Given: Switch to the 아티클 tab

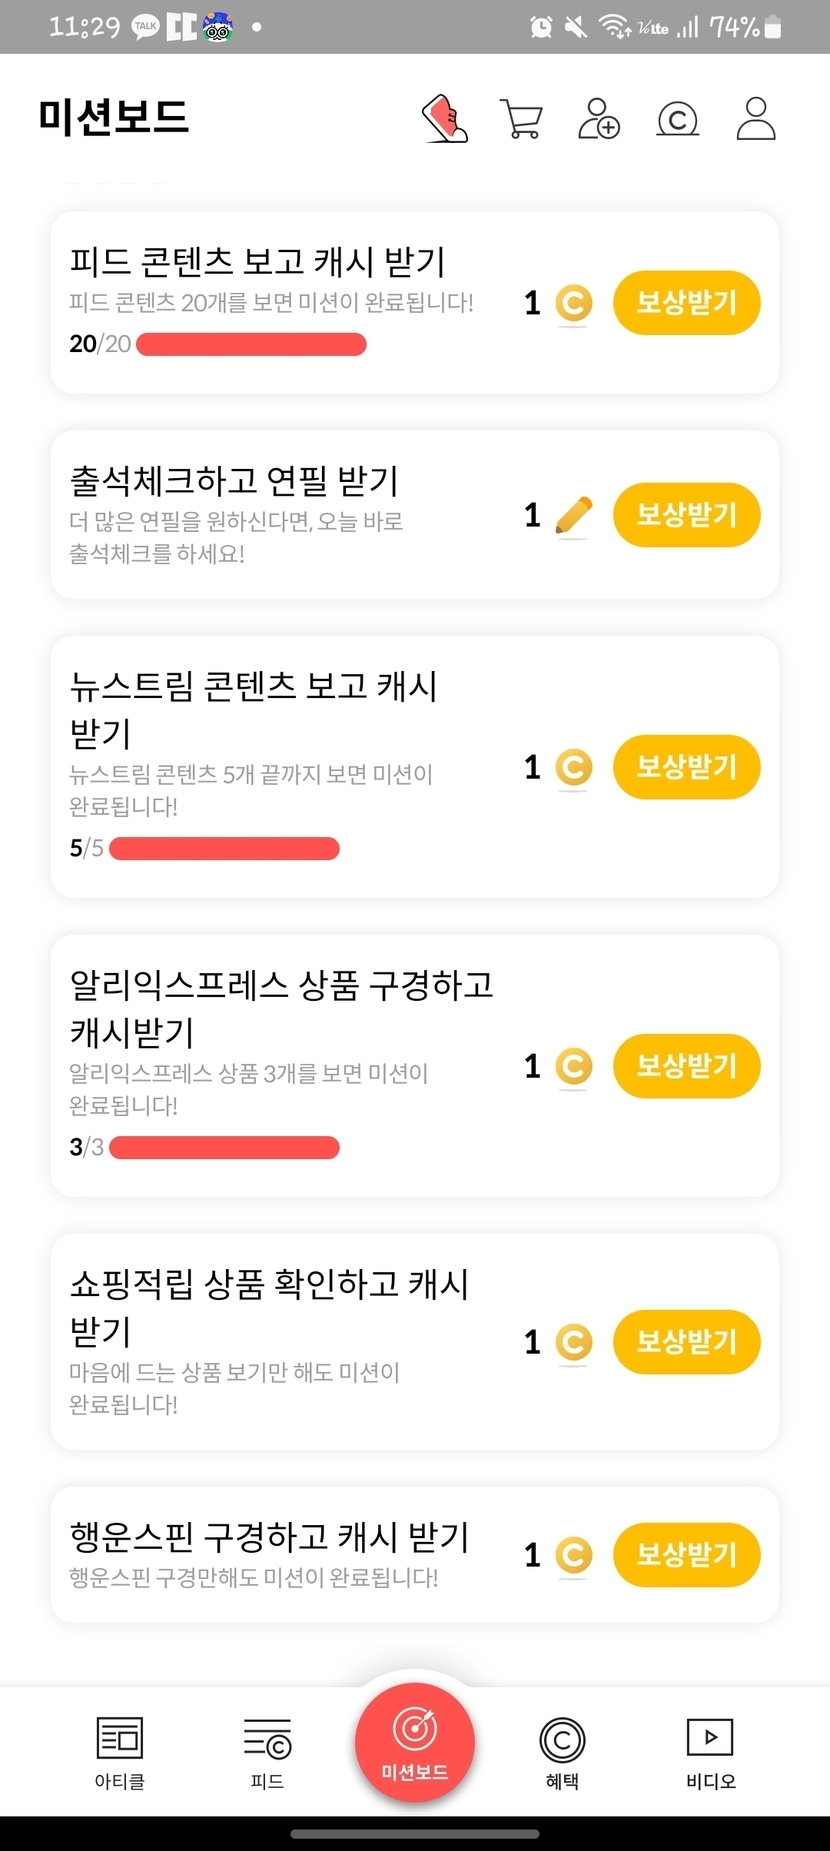Looking at the screenshot, I should pos(120,1752).
